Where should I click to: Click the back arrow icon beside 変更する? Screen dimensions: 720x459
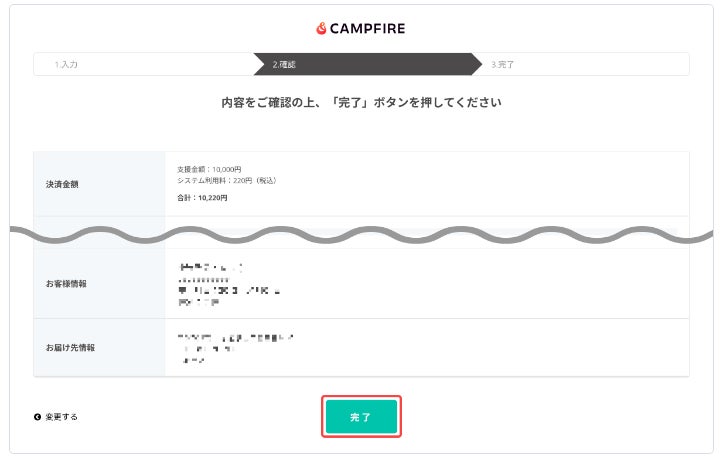[38, 417]
